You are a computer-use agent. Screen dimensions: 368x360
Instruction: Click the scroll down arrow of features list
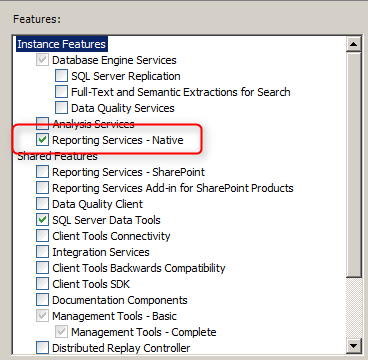click(354, 346)
